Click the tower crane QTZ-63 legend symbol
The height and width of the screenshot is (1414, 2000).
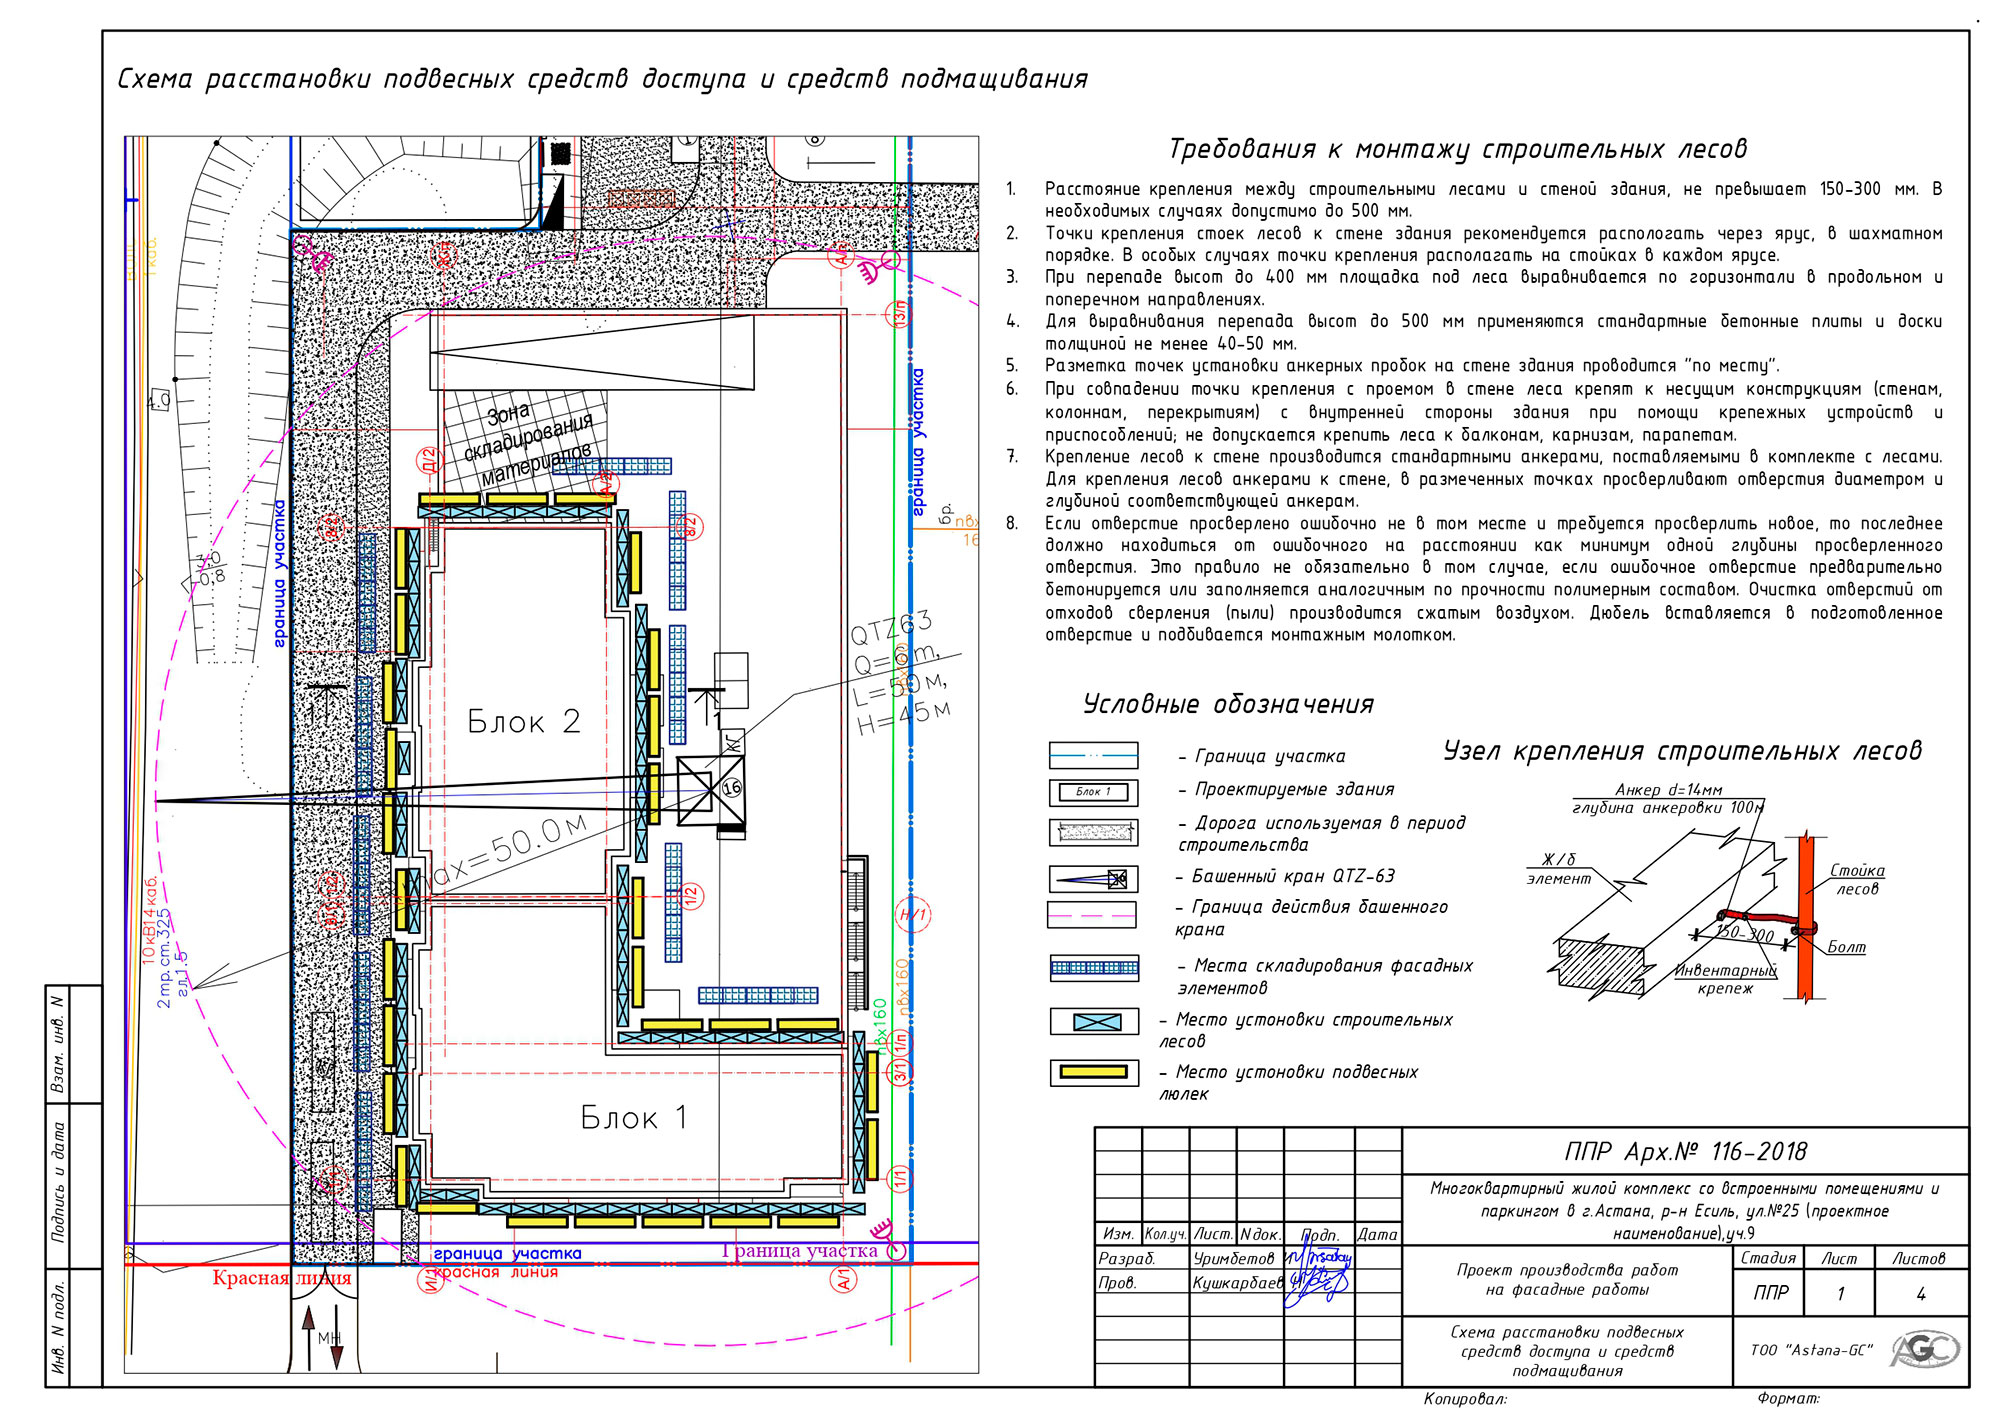pos(1093,879)
